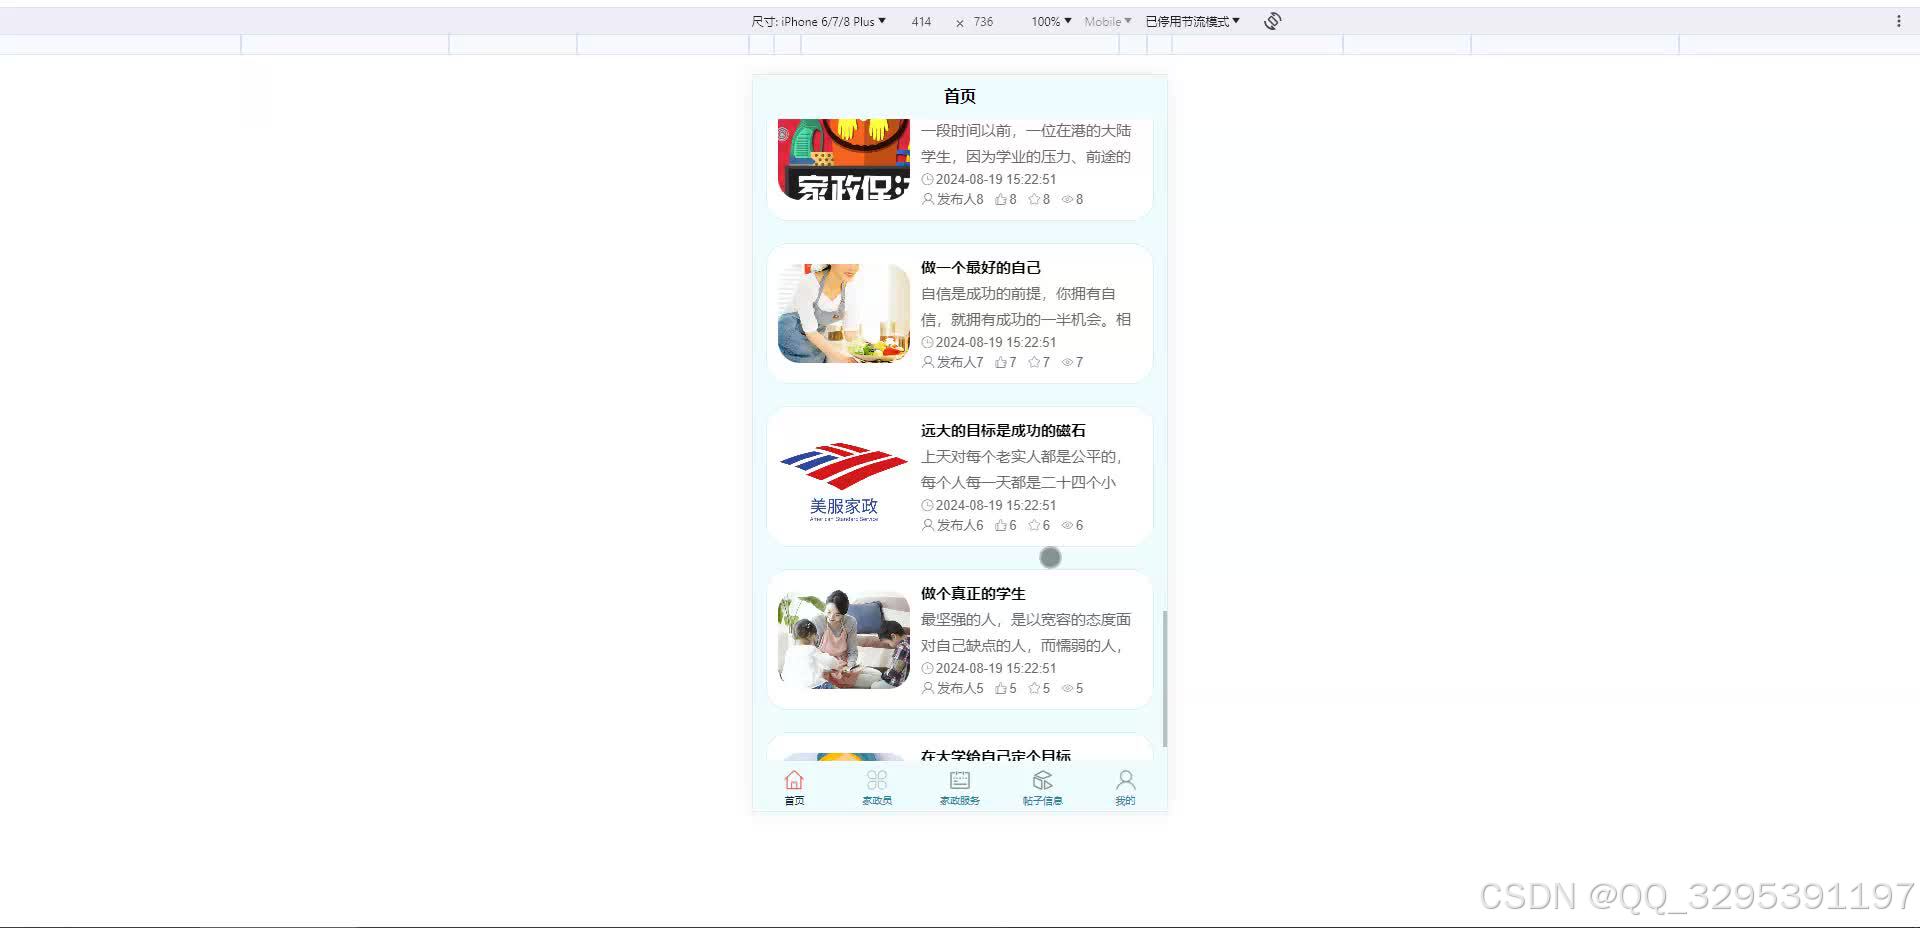Open the 已停用节流模式 throttling dropdown

[x=1190, y=20]
